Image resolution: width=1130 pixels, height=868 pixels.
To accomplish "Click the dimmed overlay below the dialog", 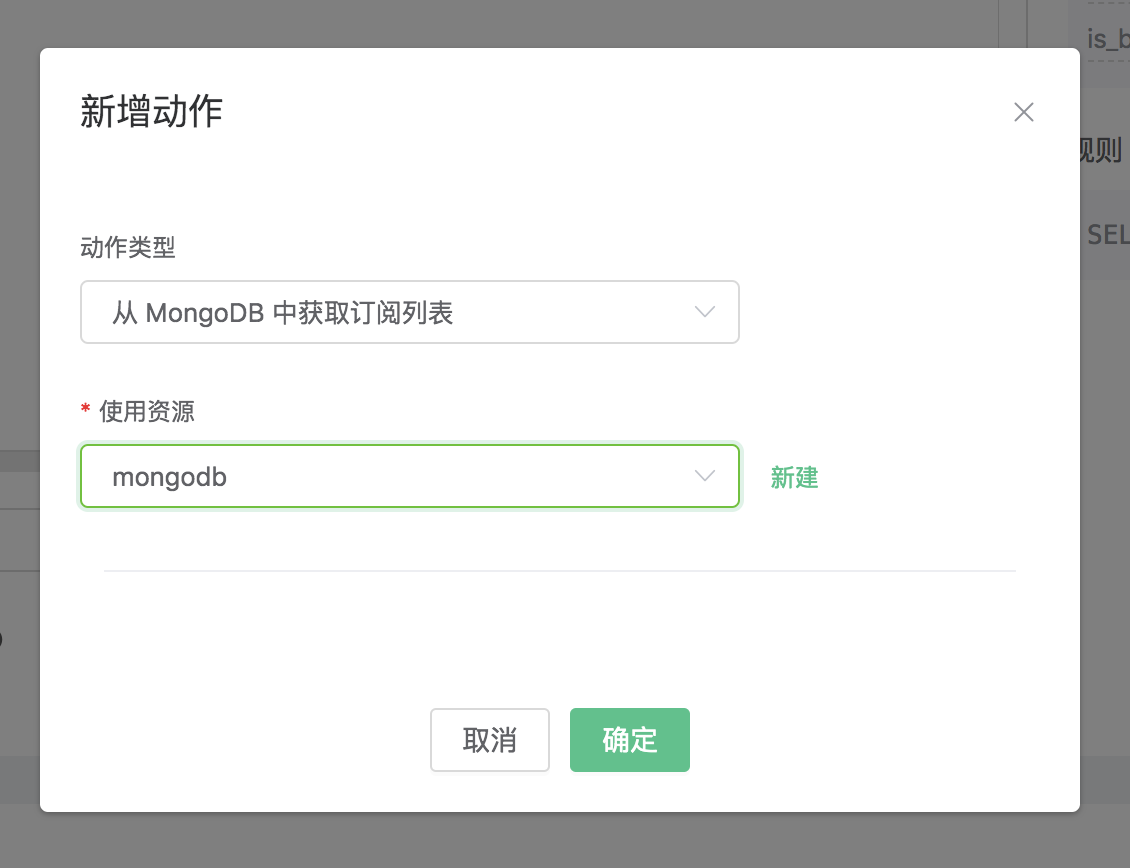I will click(560, 840).
